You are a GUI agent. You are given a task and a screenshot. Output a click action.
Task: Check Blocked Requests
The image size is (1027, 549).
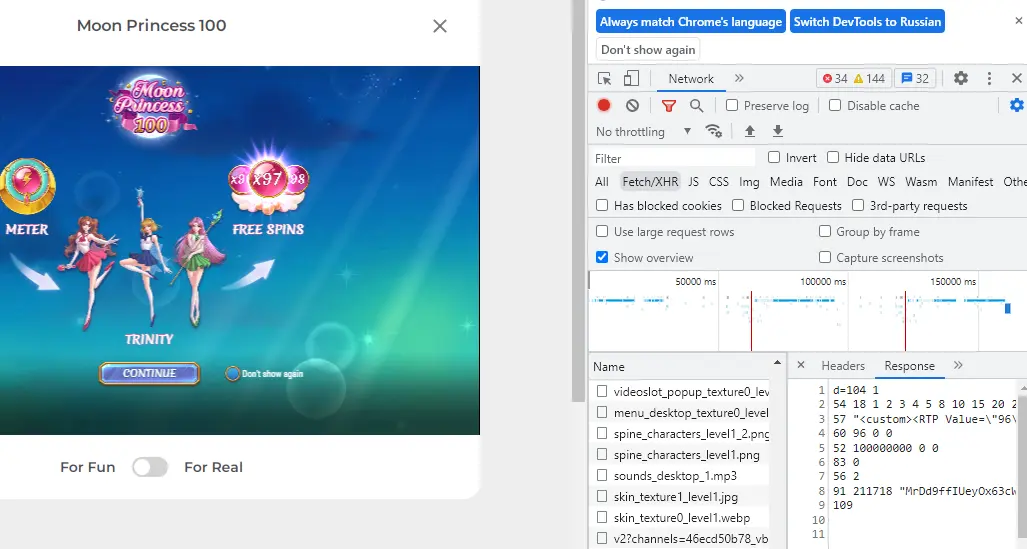click(x=738, y=205)
